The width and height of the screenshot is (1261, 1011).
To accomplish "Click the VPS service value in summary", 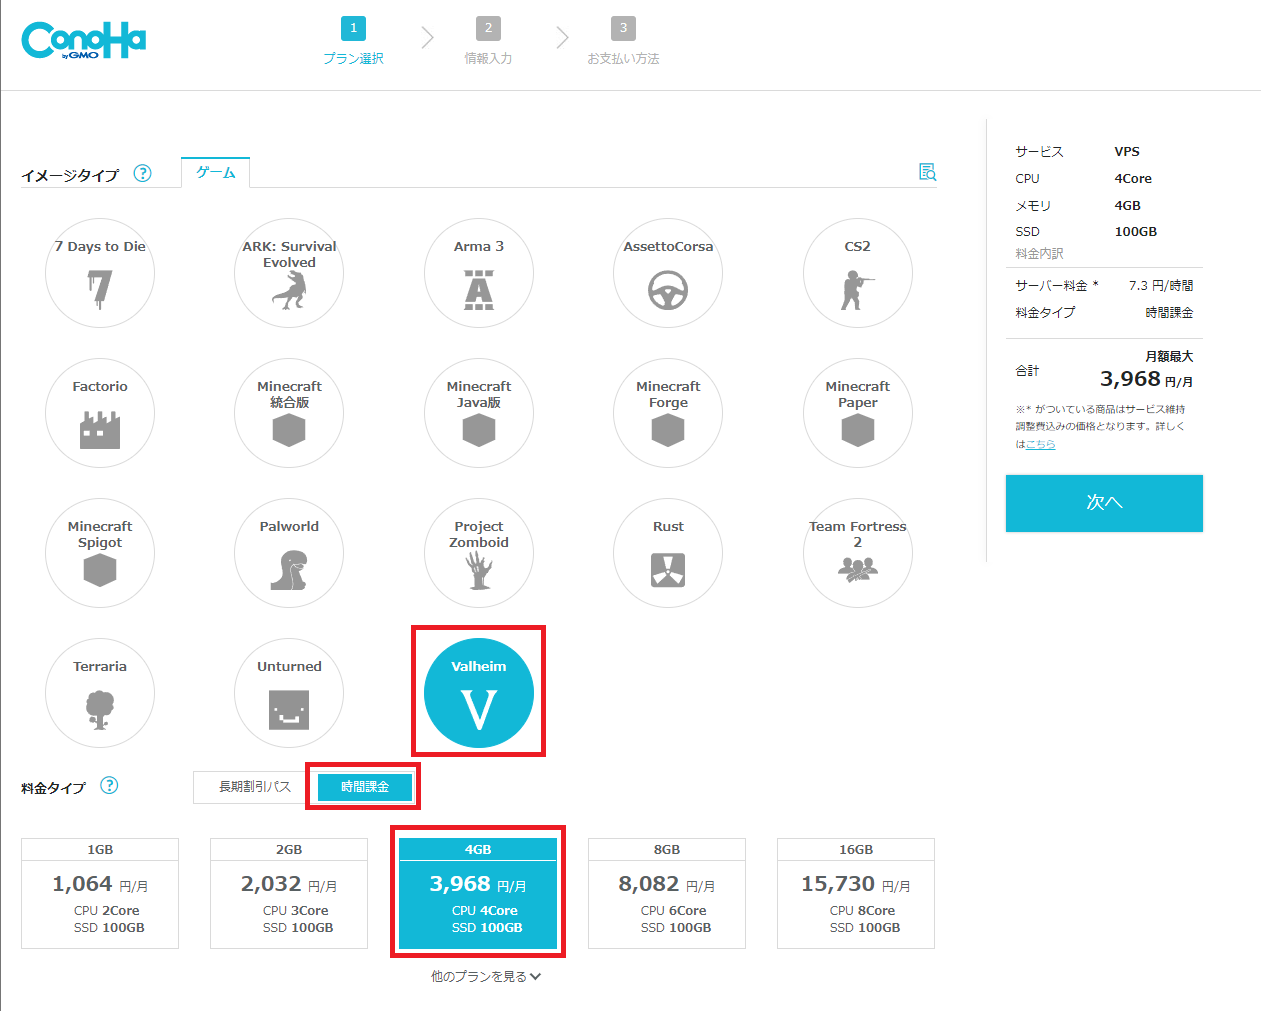I will pos(1127,151).
